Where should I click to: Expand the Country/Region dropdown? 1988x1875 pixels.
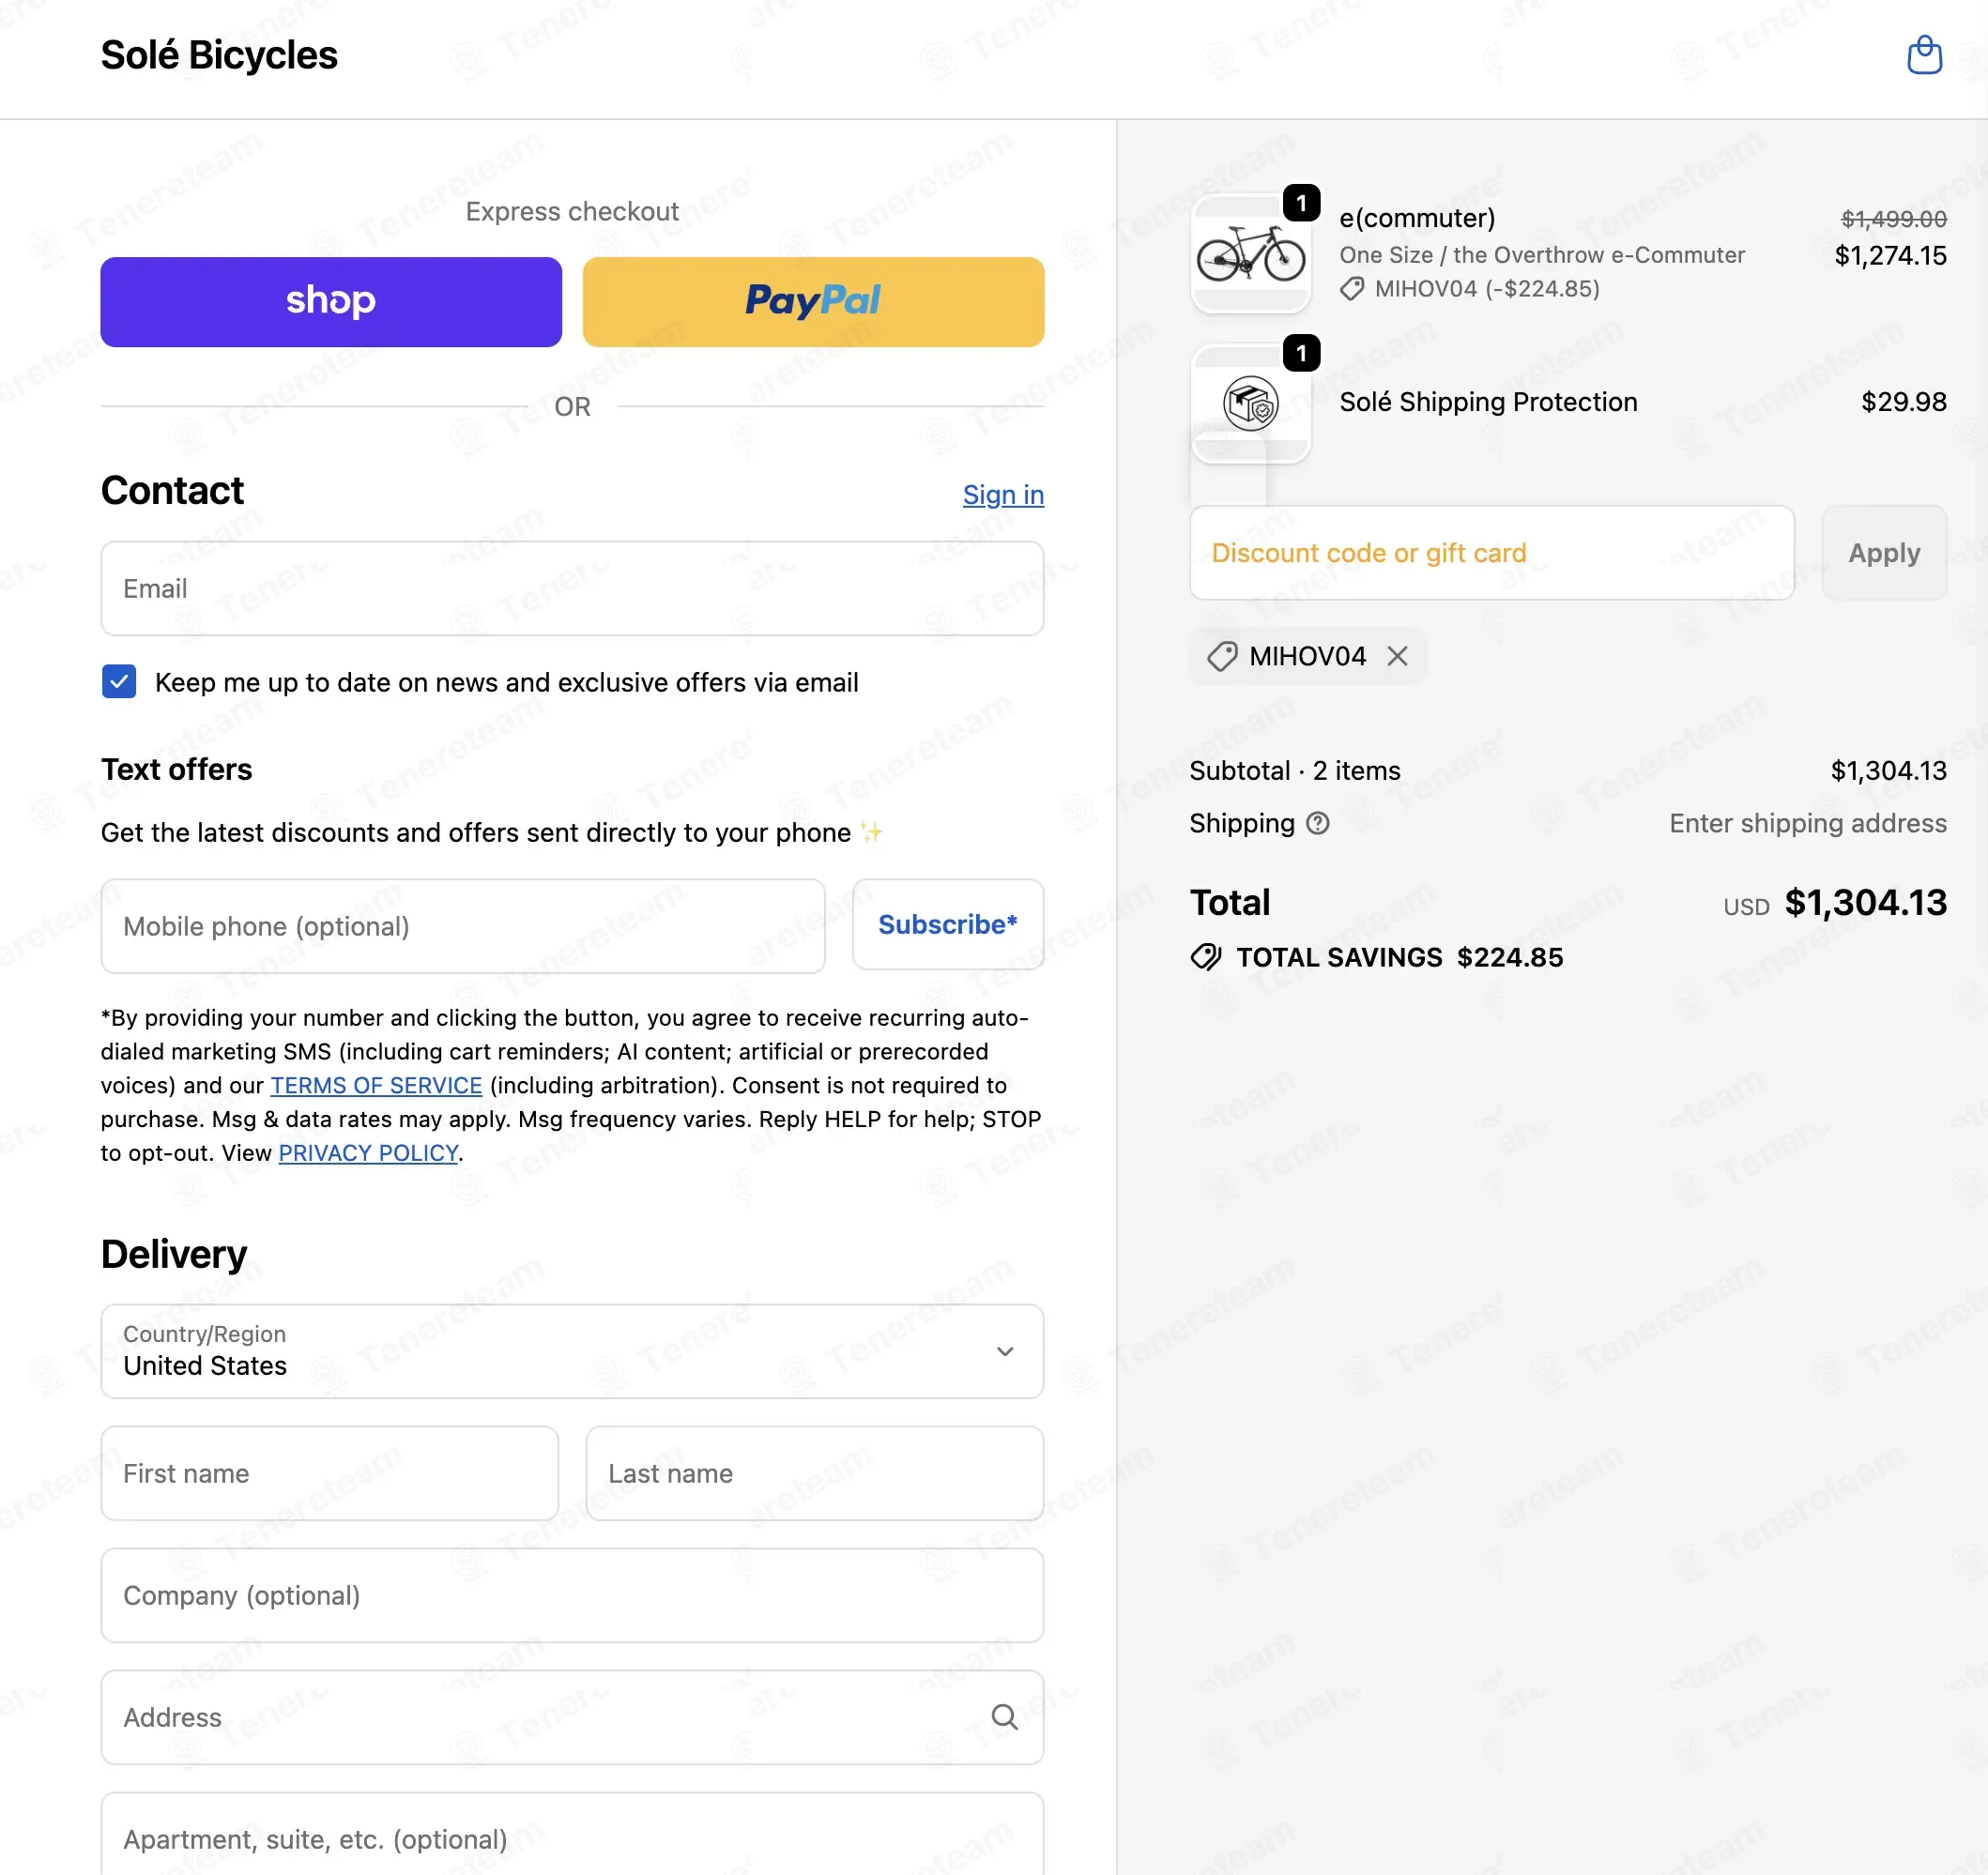coord(572,1351)
